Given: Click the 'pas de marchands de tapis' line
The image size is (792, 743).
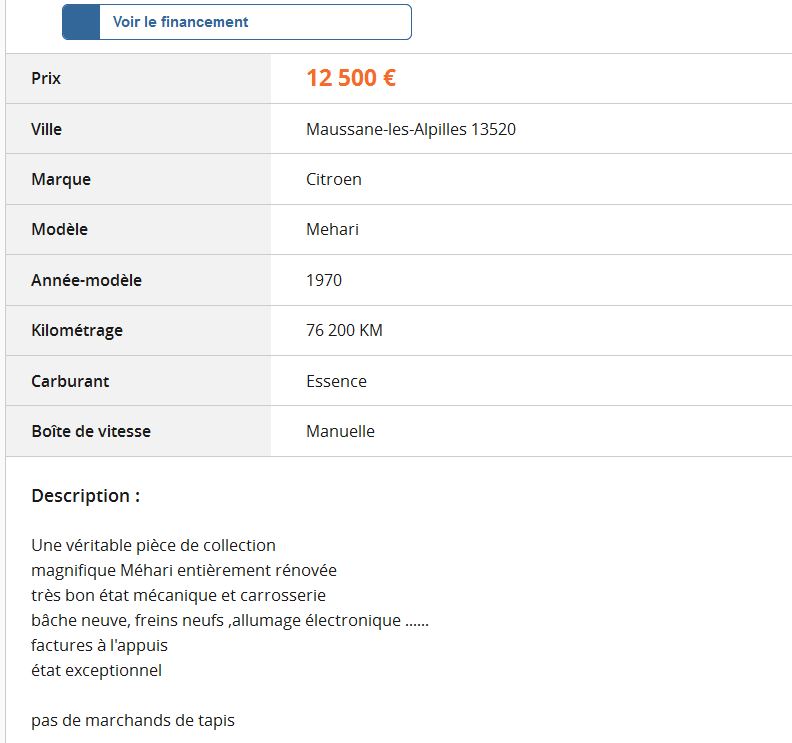Looking at the screenshot, I should click(133, 720).
